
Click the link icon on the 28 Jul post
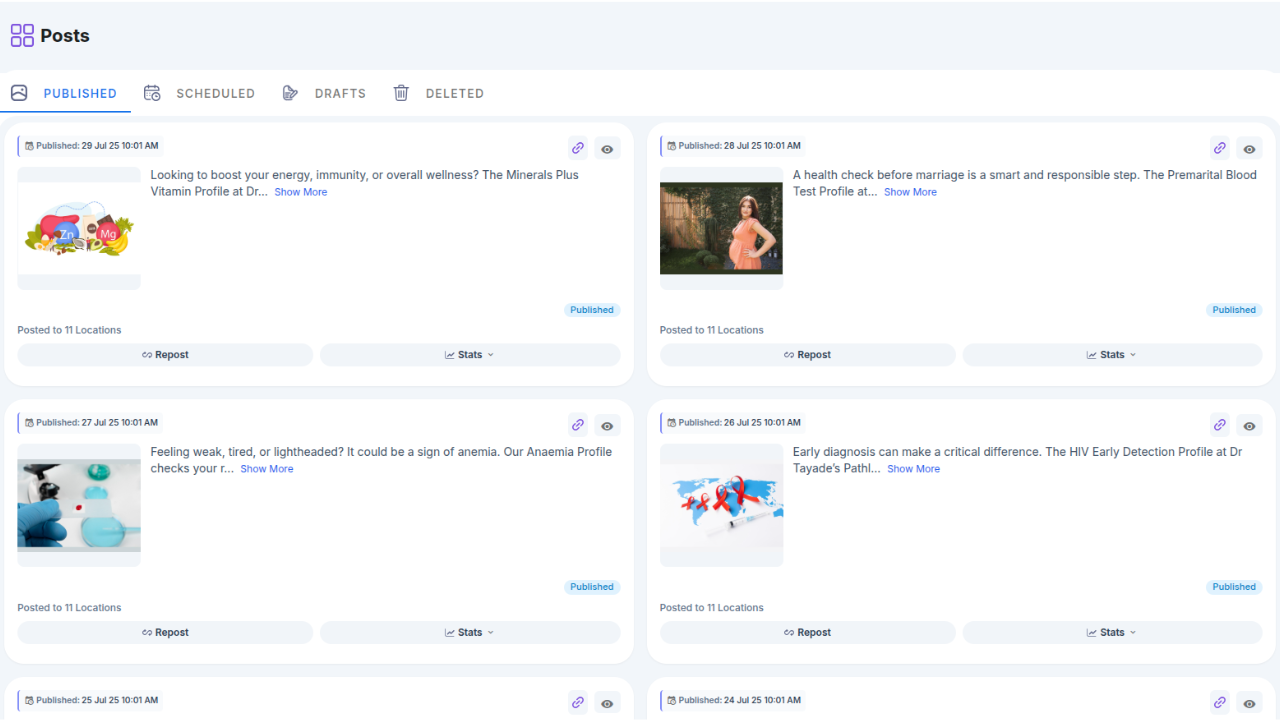(x=1219, y=148)
